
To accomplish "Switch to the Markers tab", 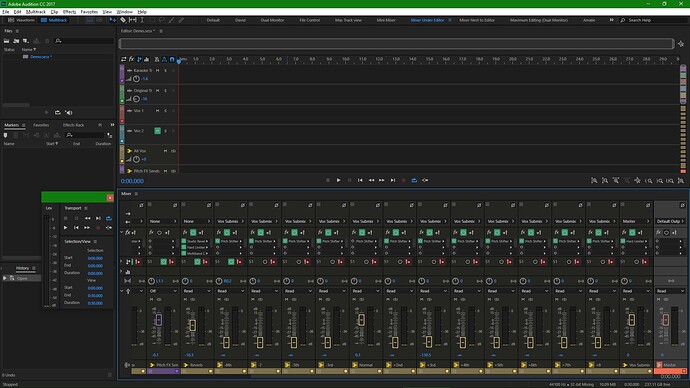I will [11, 125].
